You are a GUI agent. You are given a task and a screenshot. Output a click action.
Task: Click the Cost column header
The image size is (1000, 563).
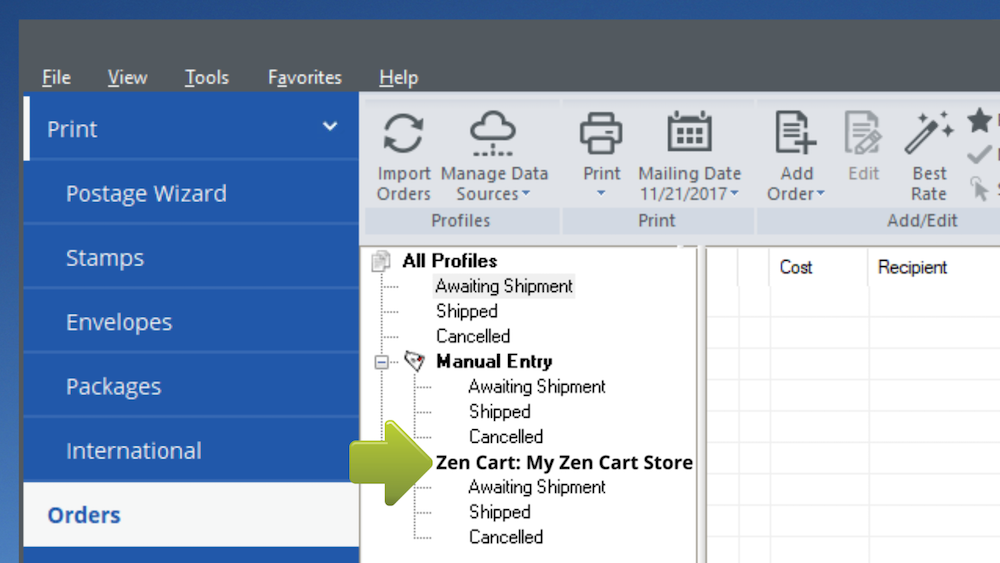[x=818, y=267]
